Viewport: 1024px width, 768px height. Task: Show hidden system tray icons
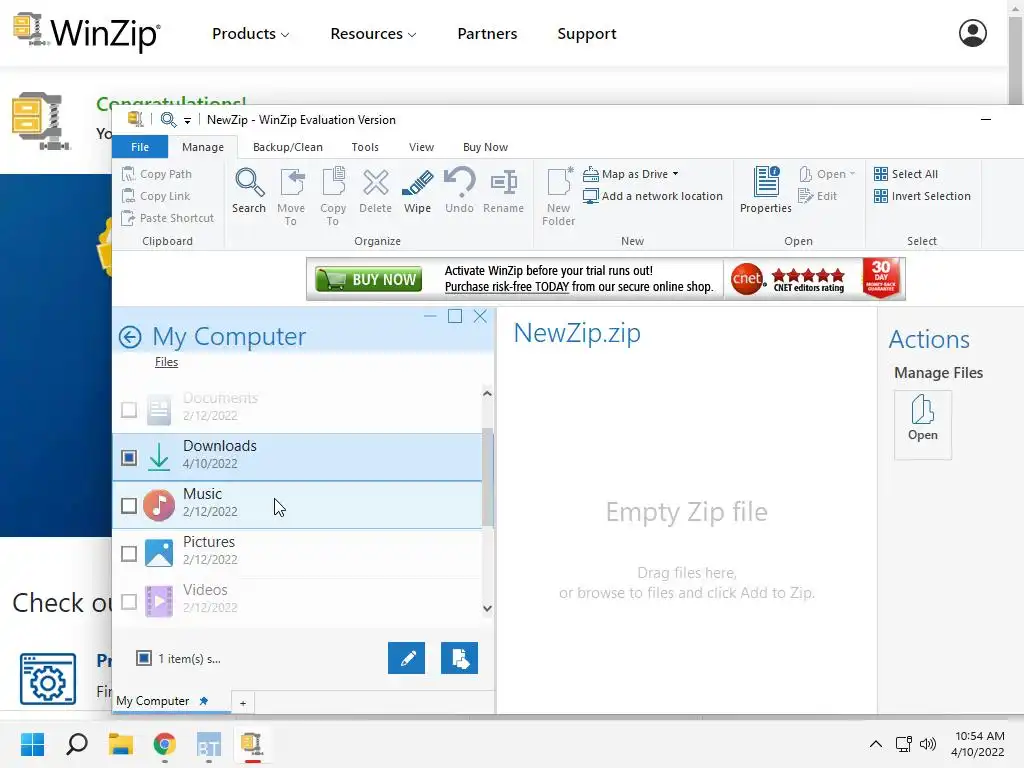coord(876,744)
